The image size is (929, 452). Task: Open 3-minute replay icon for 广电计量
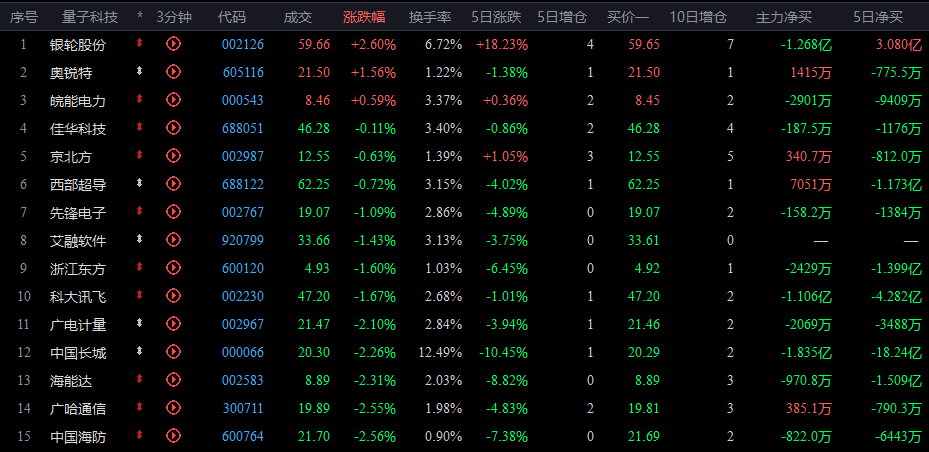click(173, 323)
